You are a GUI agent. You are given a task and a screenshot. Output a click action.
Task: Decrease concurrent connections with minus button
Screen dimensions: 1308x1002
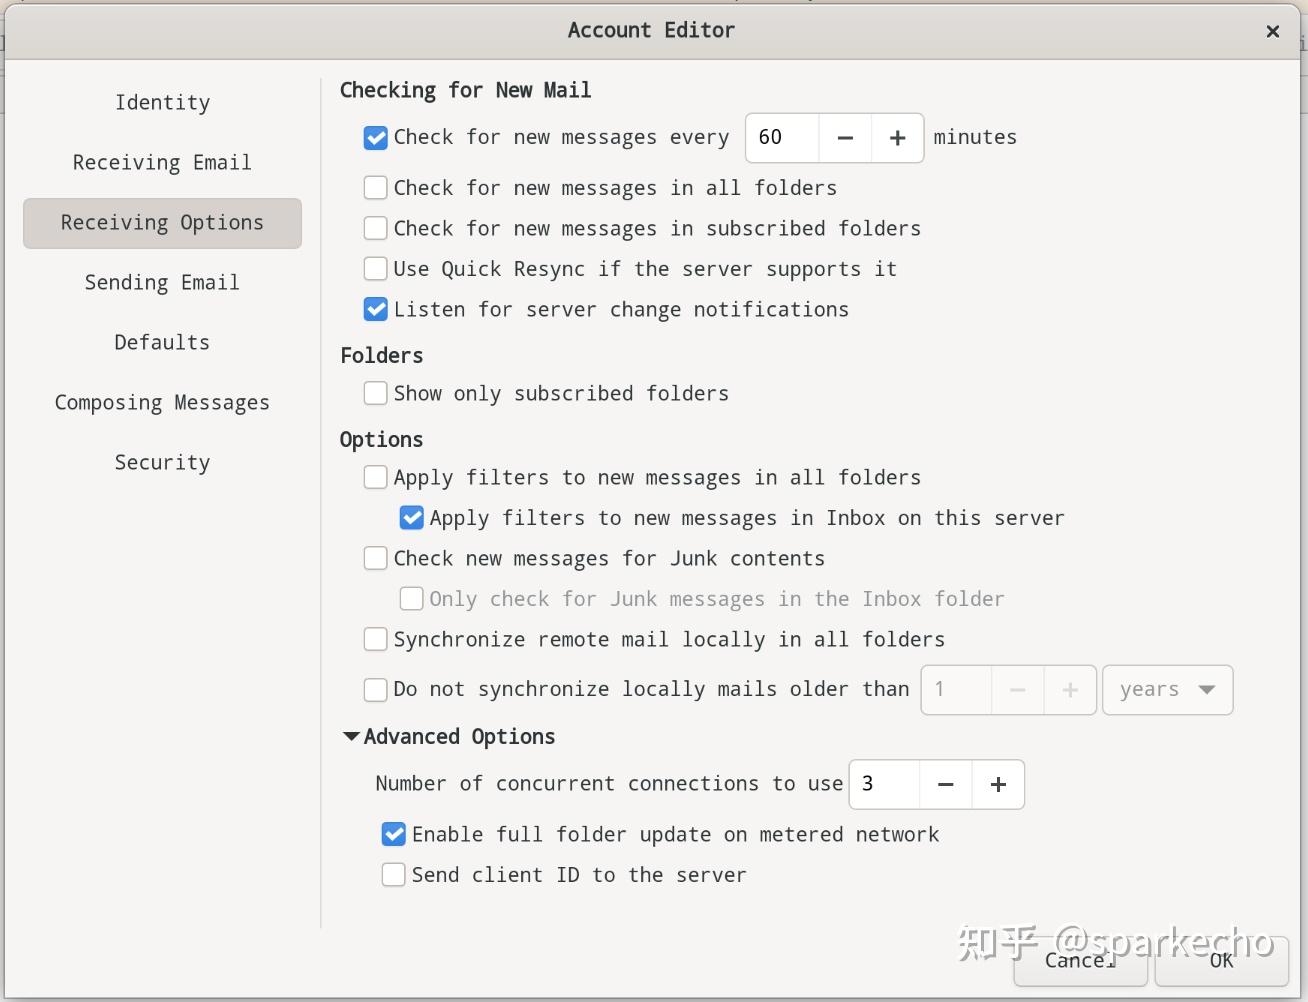tap(945, 785)
